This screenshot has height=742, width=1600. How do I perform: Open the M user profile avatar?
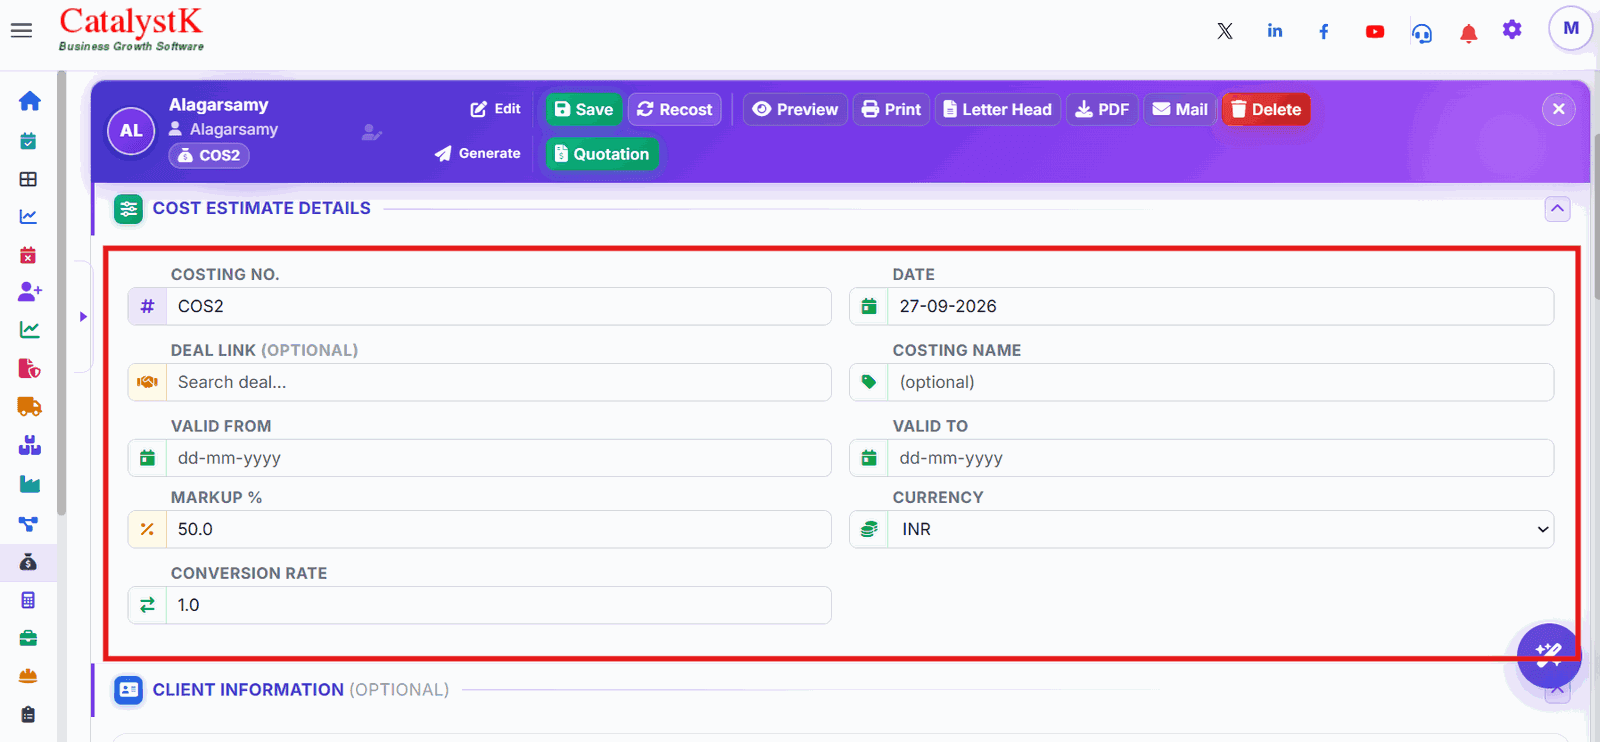1571,28
